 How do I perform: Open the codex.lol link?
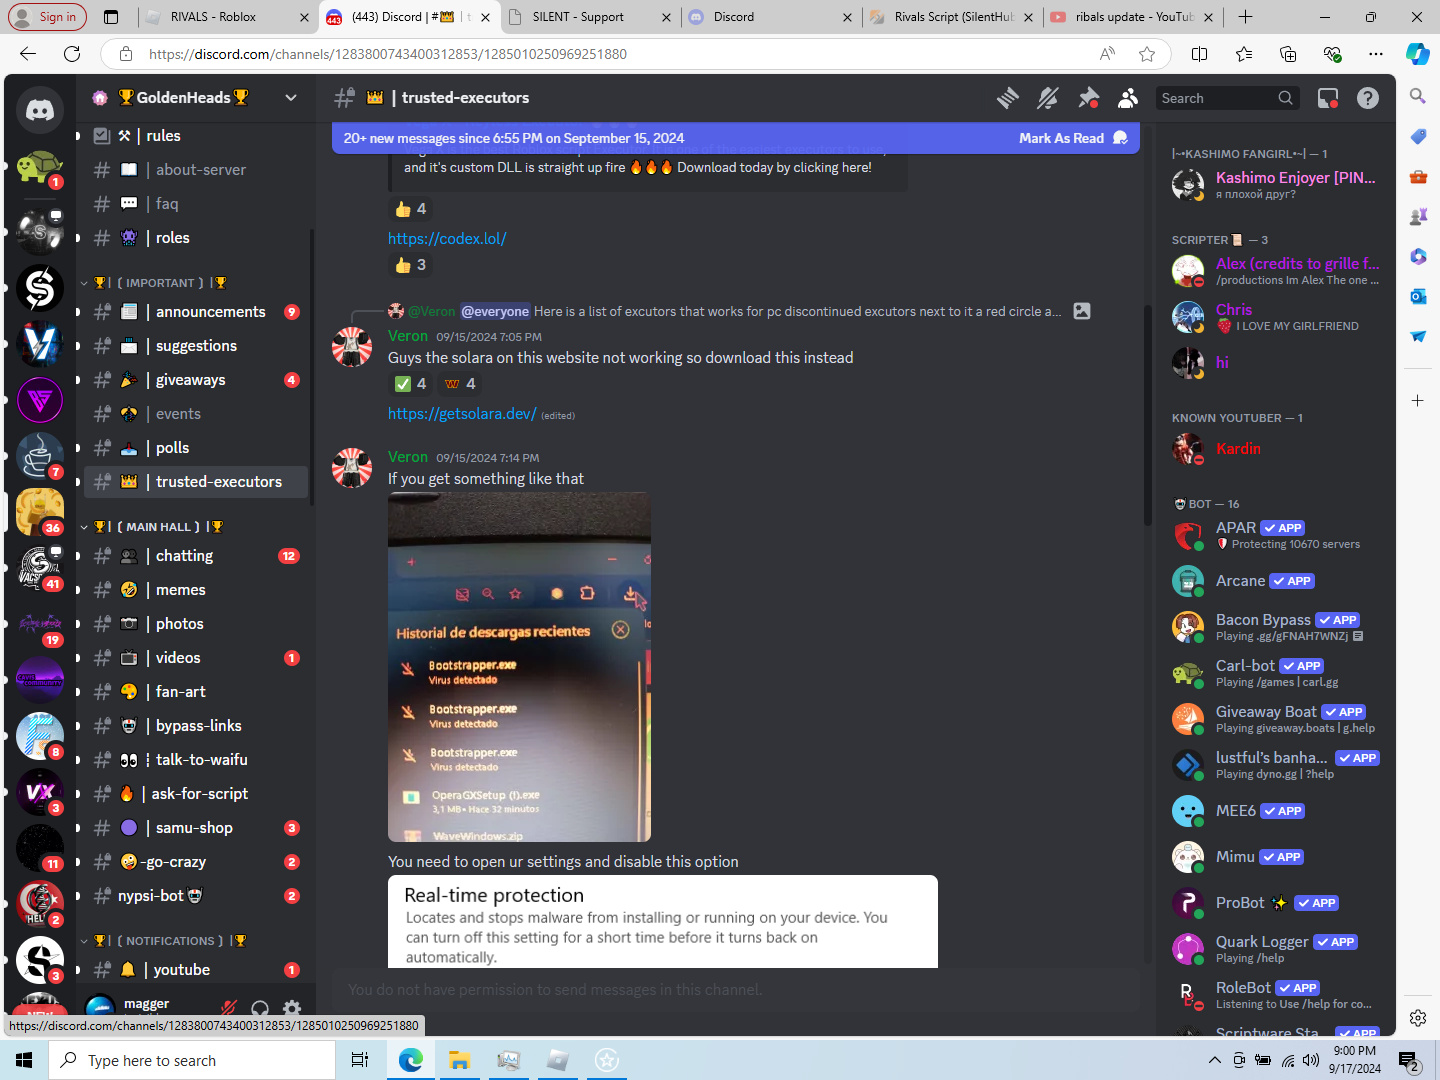pos(447,239)
